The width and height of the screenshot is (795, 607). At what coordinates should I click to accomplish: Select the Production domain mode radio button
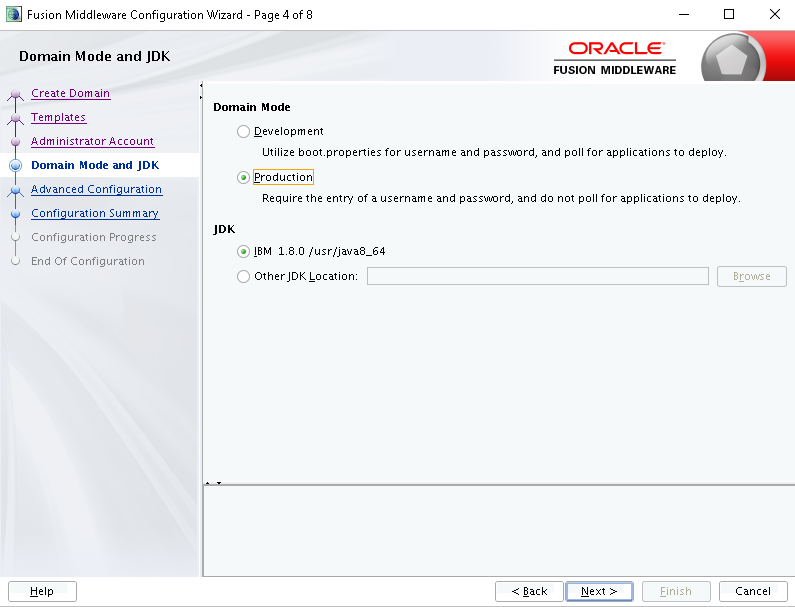coord(243,177)
